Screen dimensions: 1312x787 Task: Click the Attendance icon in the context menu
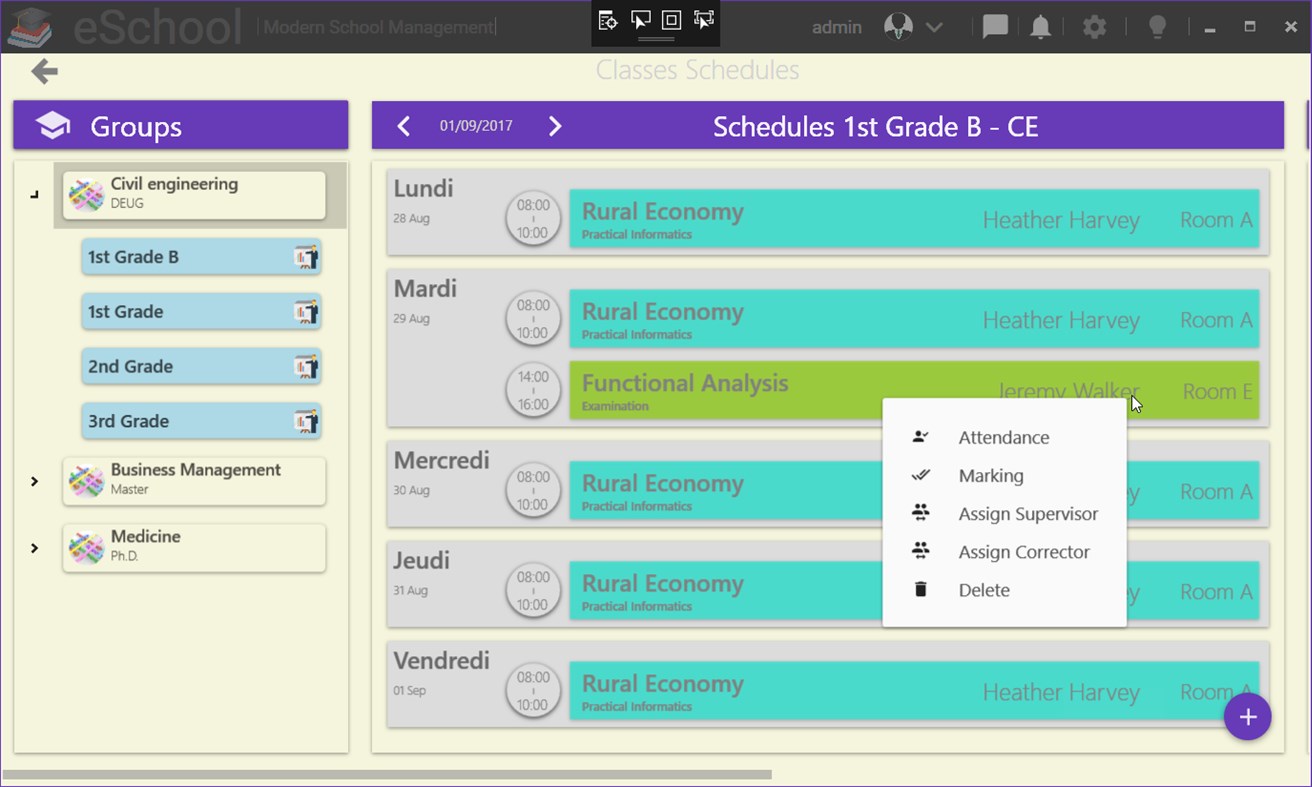[920, 437]
